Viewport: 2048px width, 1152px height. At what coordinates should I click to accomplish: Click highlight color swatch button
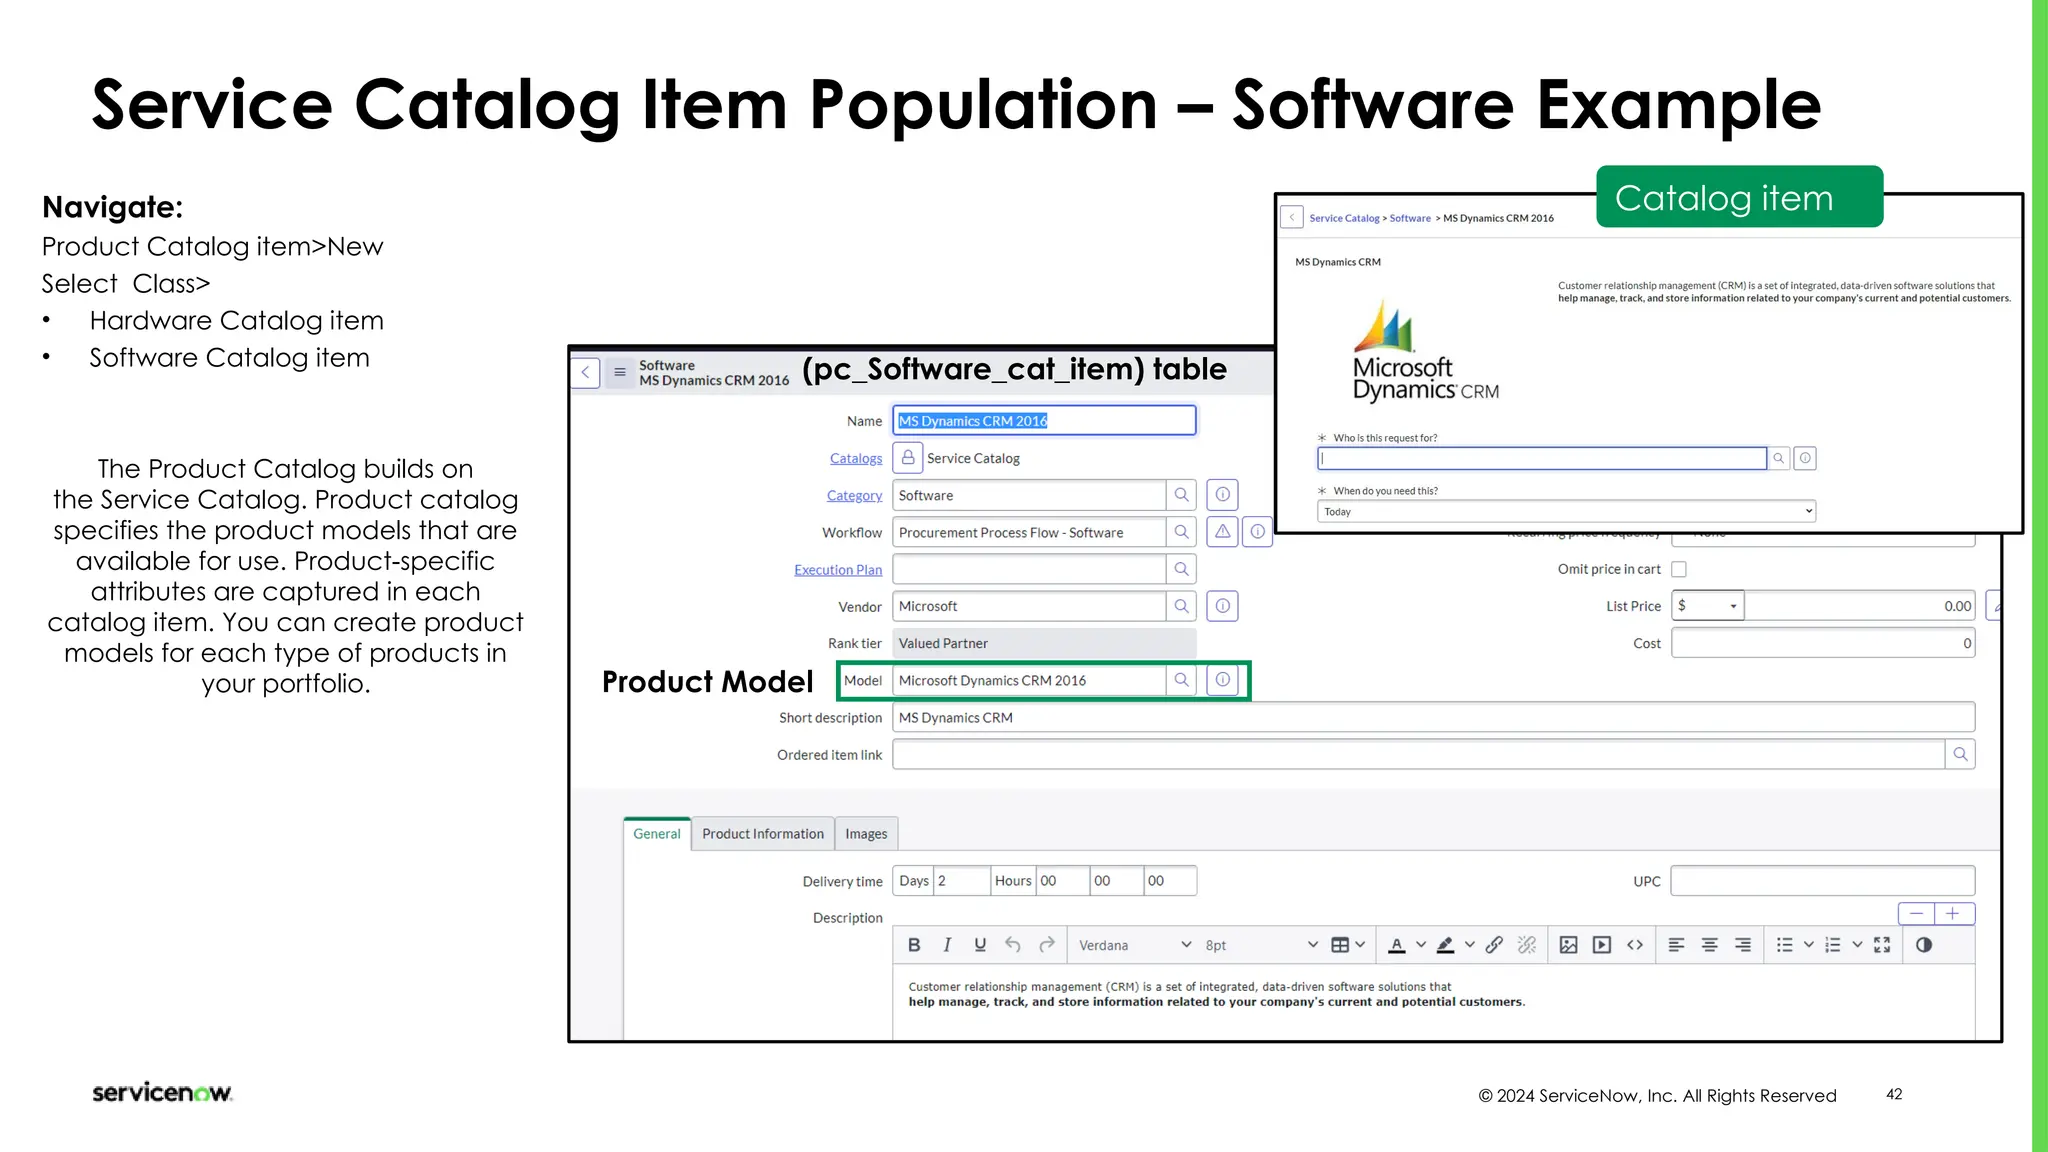coord(1445,945)
